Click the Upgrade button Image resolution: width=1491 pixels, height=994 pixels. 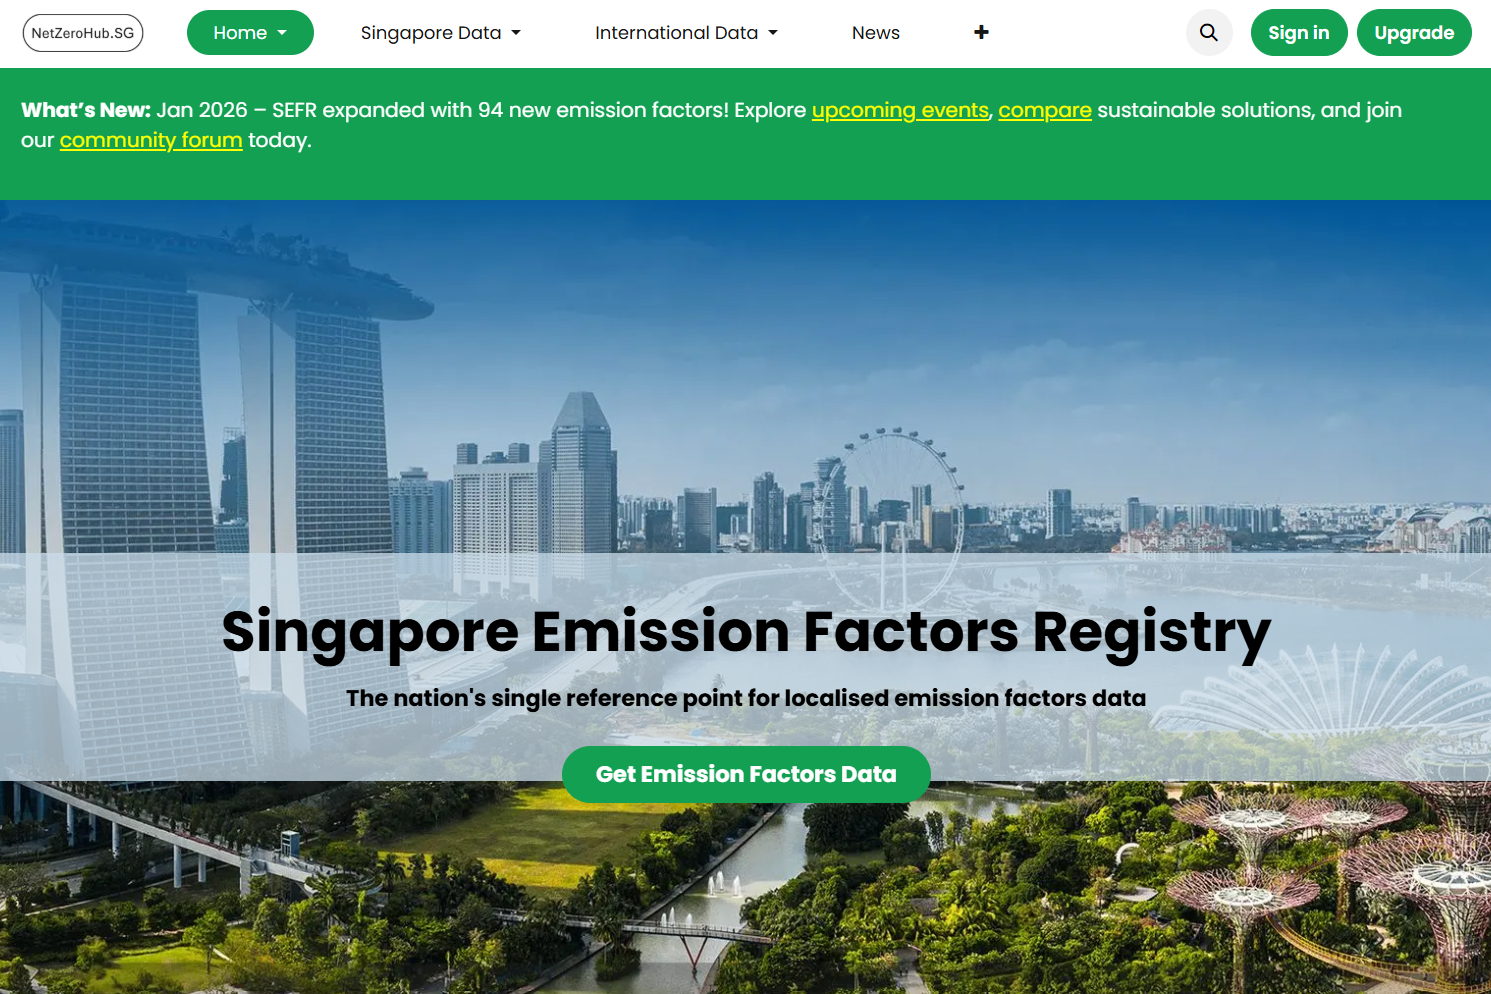1413,33
